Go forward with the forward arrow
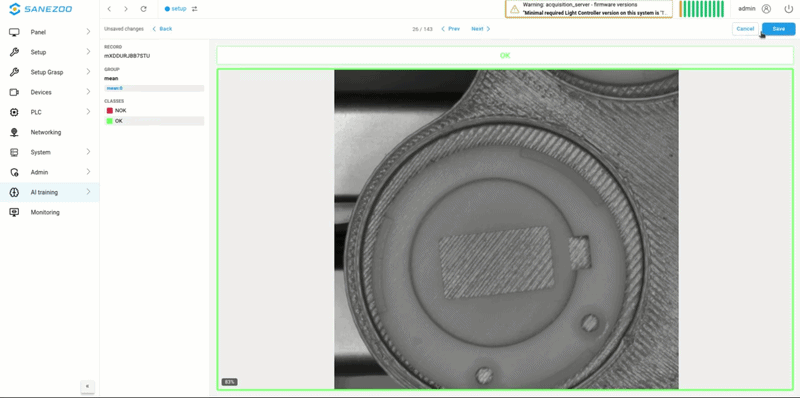This screenshot has height=398, width=800. 126,9
